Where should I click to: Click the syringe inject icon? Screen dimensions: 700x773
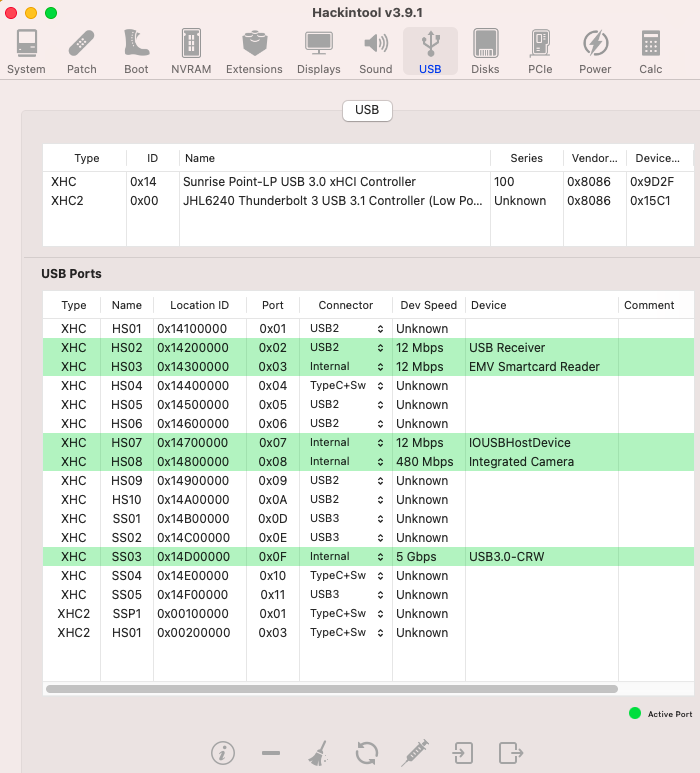(x=415, y=753)
